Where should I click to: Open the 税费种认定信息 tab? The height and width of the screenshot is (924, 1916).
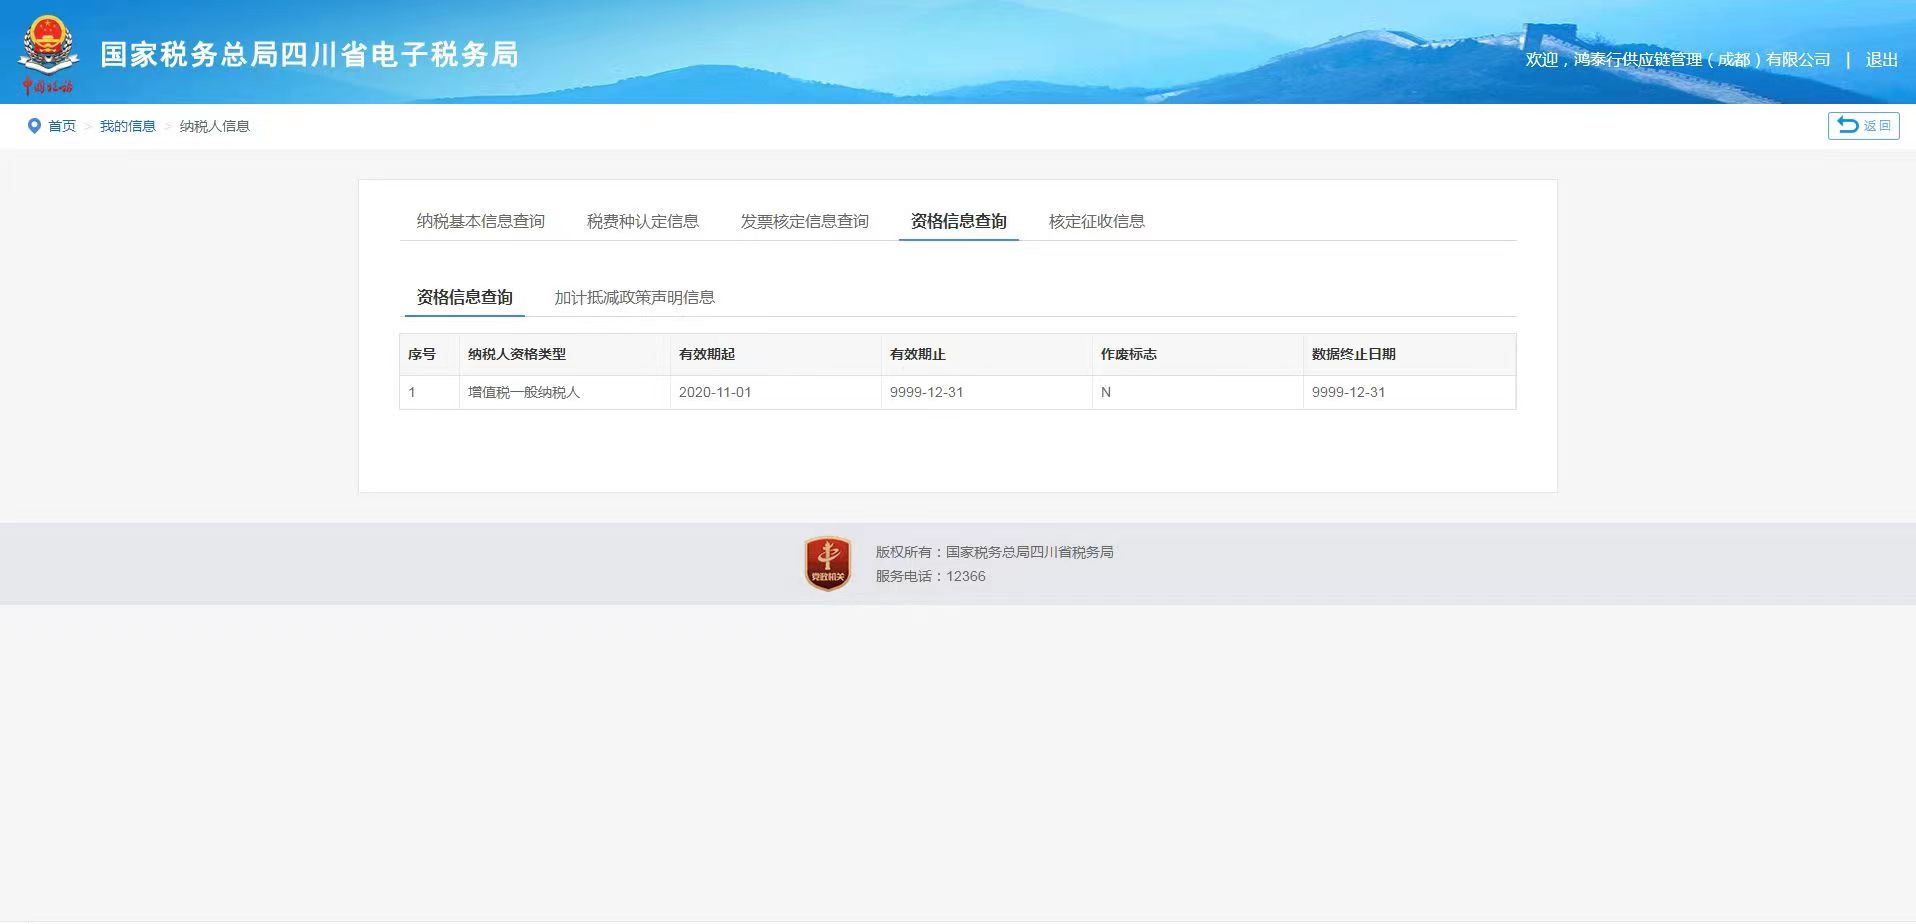tap(642, 221)
